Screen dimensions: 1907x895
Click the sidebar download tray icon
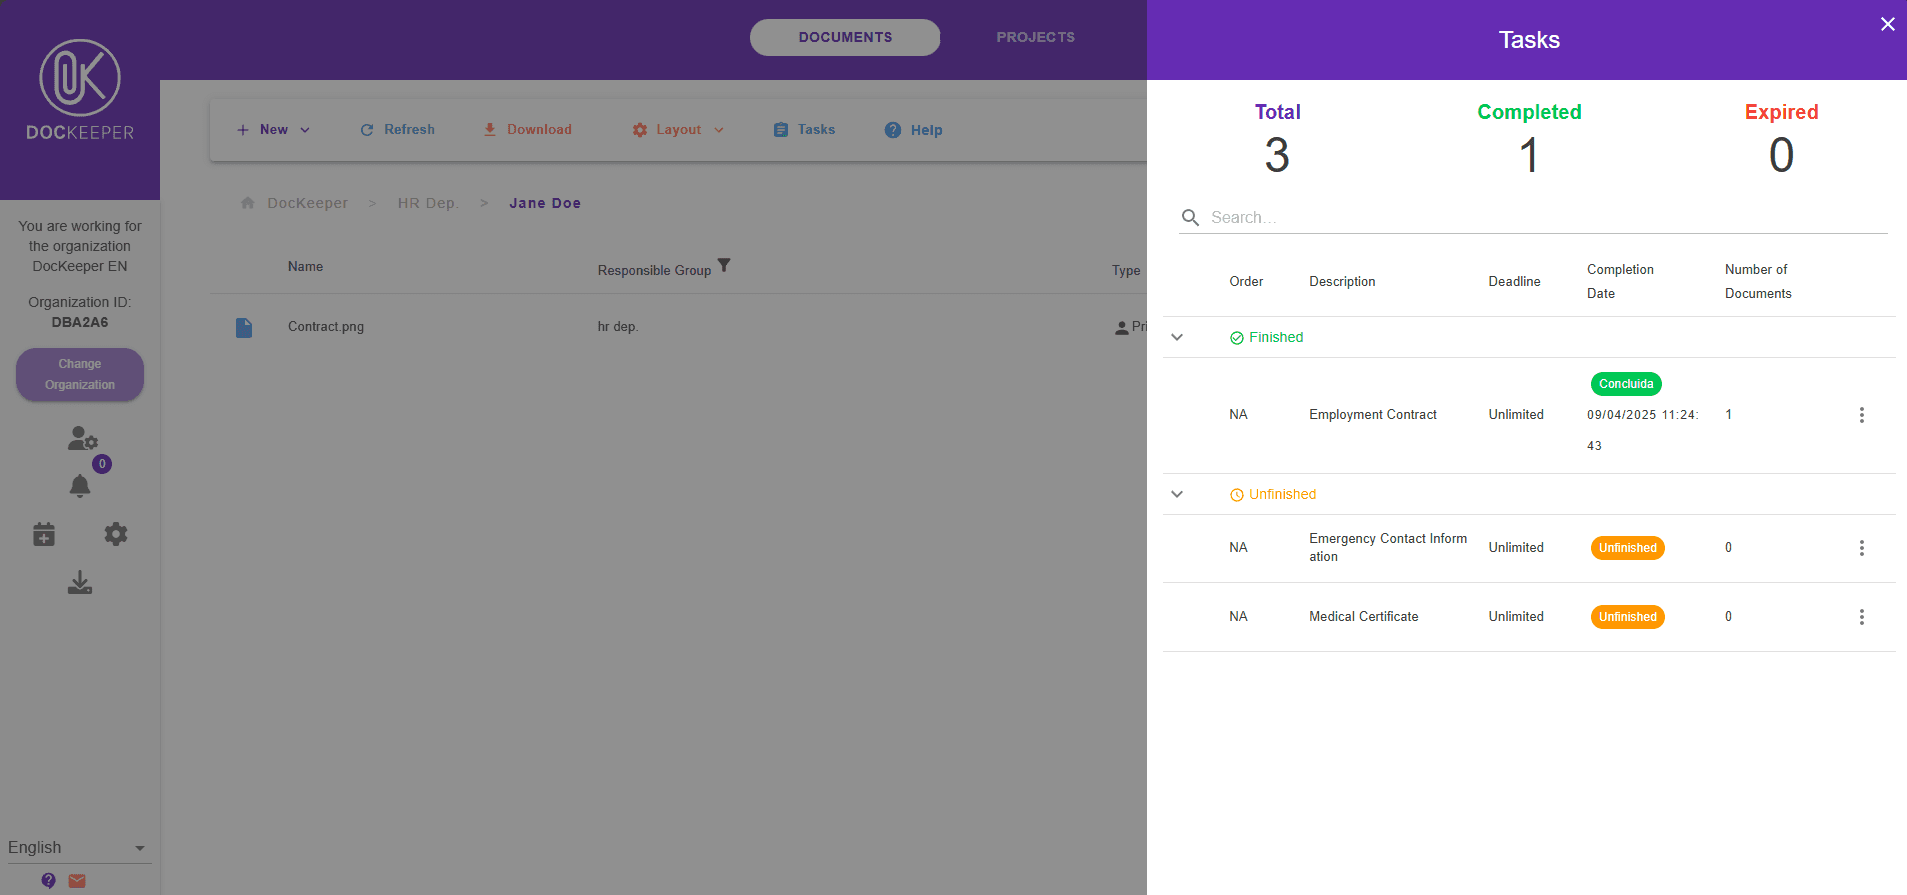point(80,582)
